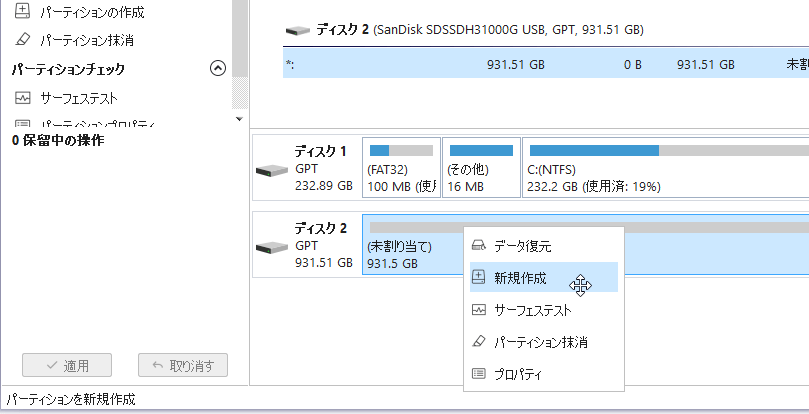
Task: Click the ディスク 2 drive icon in disk map
Action: 271,246
